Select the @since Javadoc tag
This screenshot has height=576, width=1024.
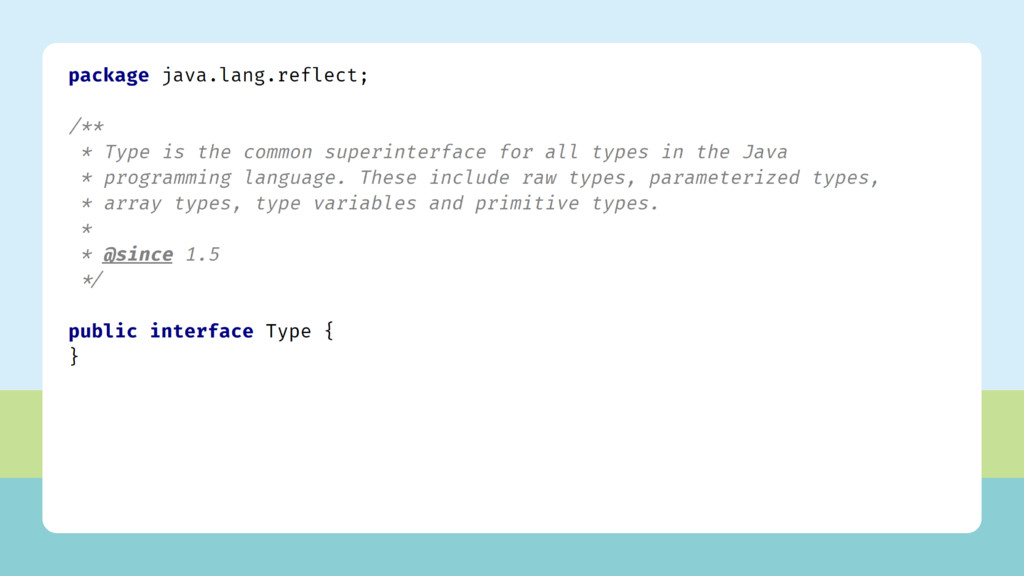tap(138, 255)
